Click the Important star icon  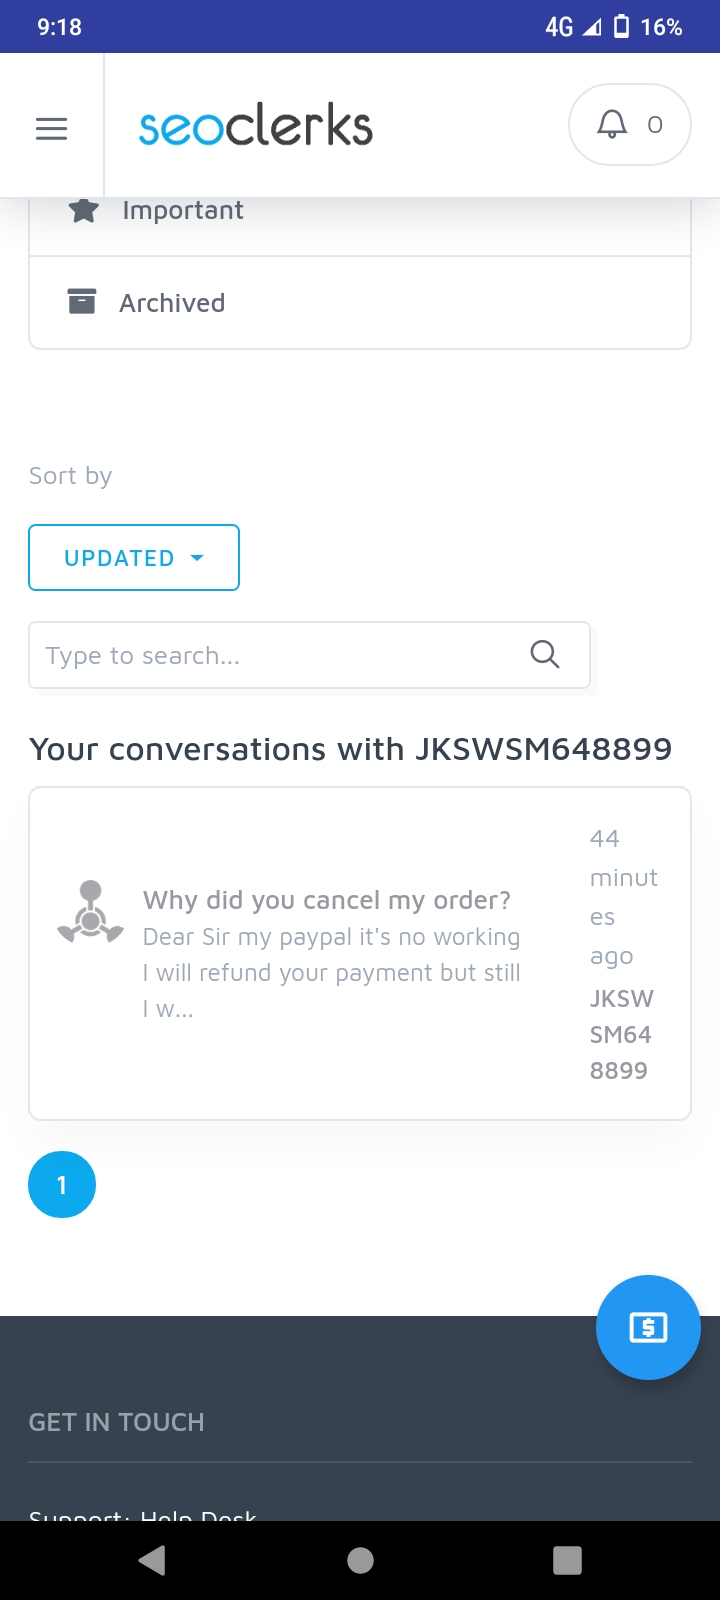pyautogui.click(x=84, y=210)
